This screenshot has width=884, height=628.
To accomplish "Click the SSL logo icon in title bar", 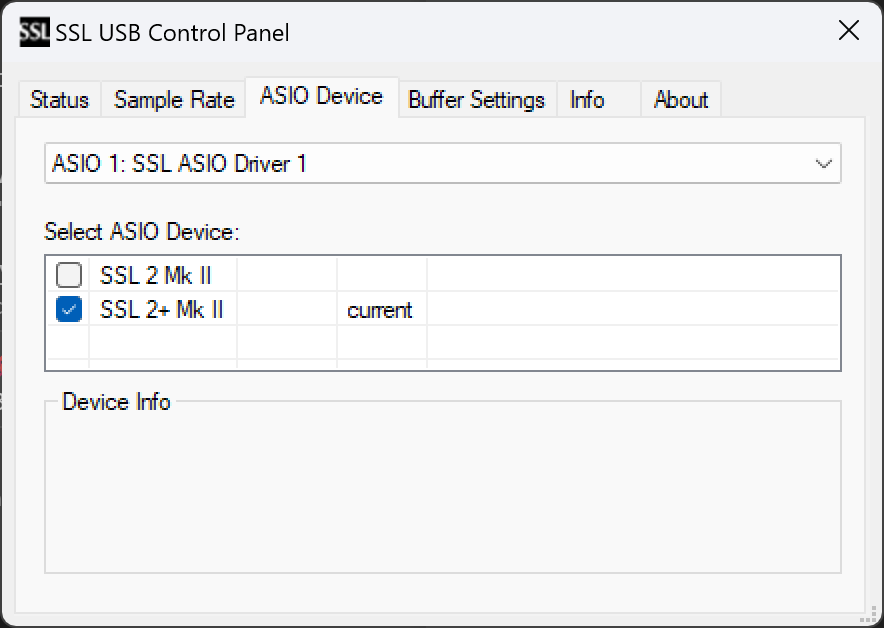I will pos(34,32).
